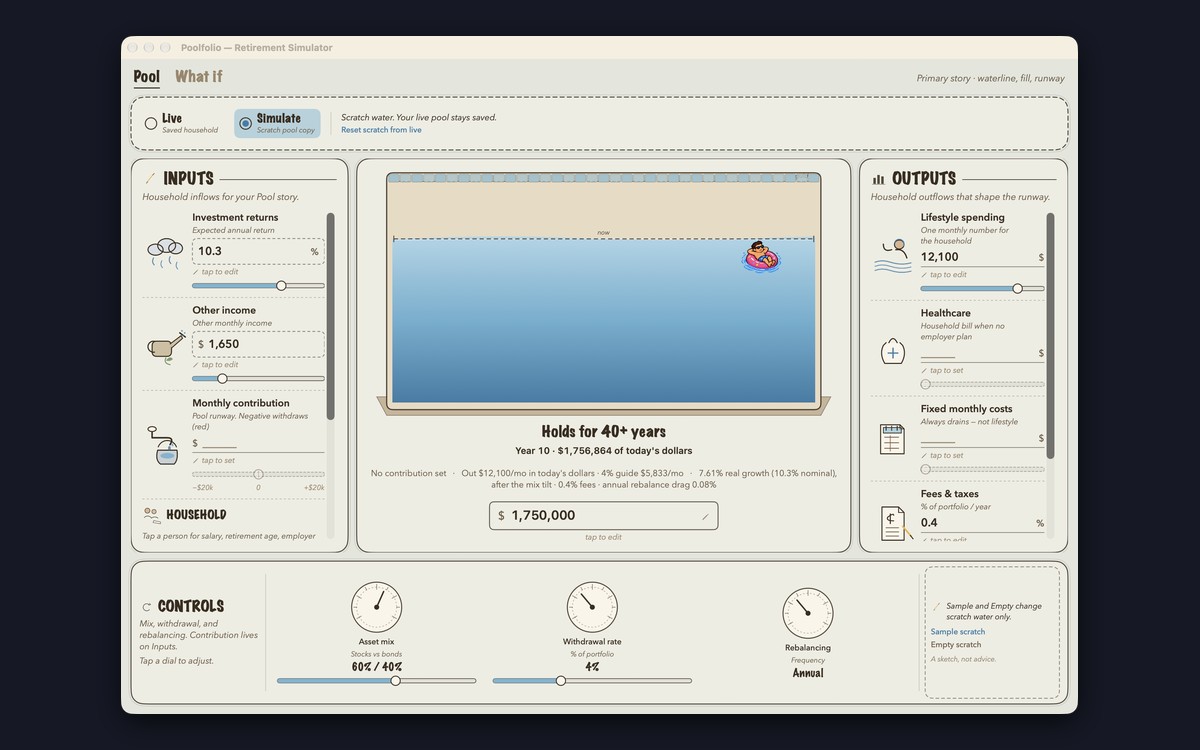Click the swimmer on the pink float
Screen dimensions: 1200x750
(x=761, y=257)
